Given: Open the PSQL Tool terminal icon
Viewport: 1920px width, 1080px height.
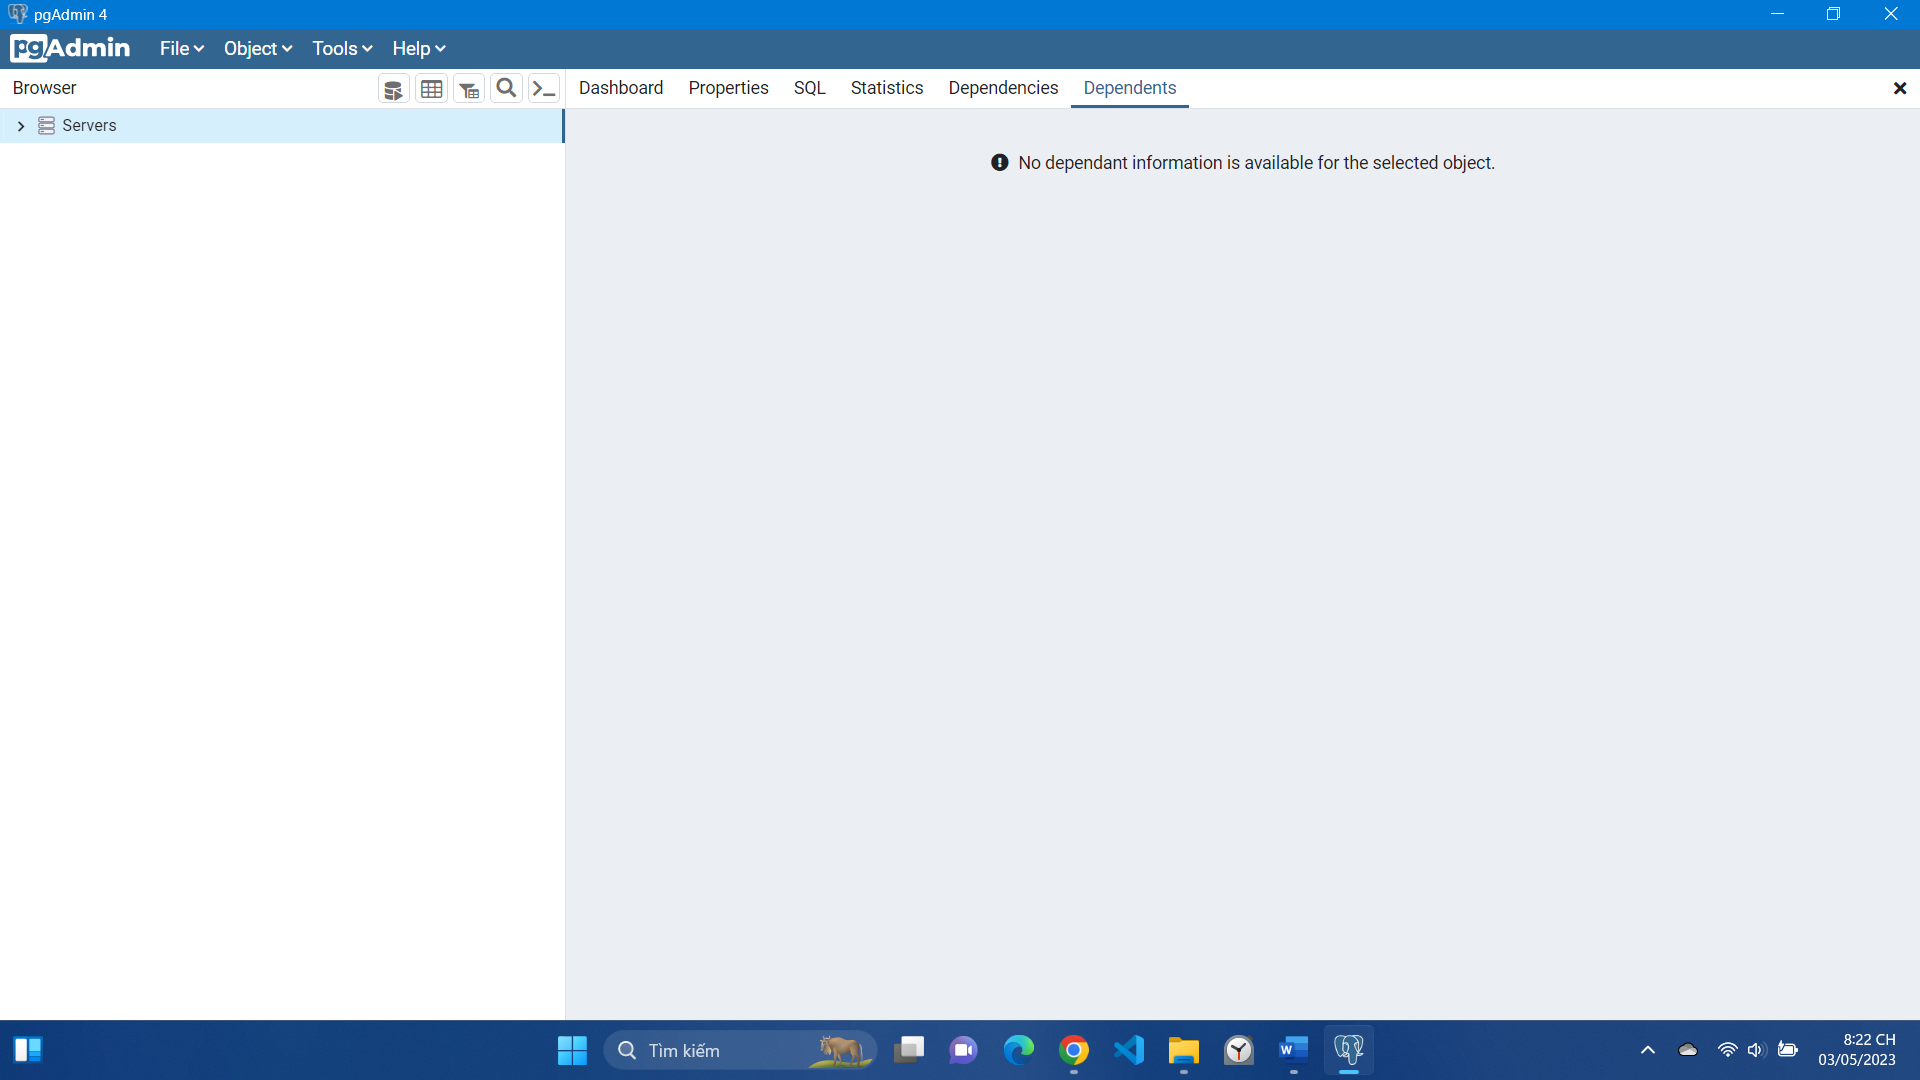Looking at the screenshot, I should point(543,89).
